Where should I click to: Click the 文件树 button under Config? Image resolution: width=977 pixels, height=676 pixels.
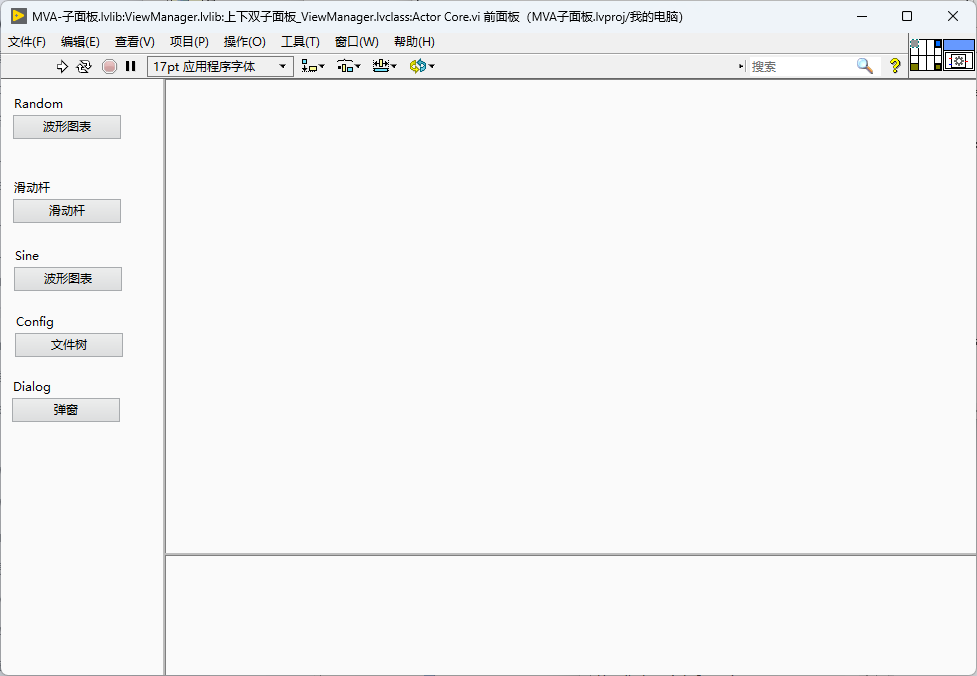point(69,345)
